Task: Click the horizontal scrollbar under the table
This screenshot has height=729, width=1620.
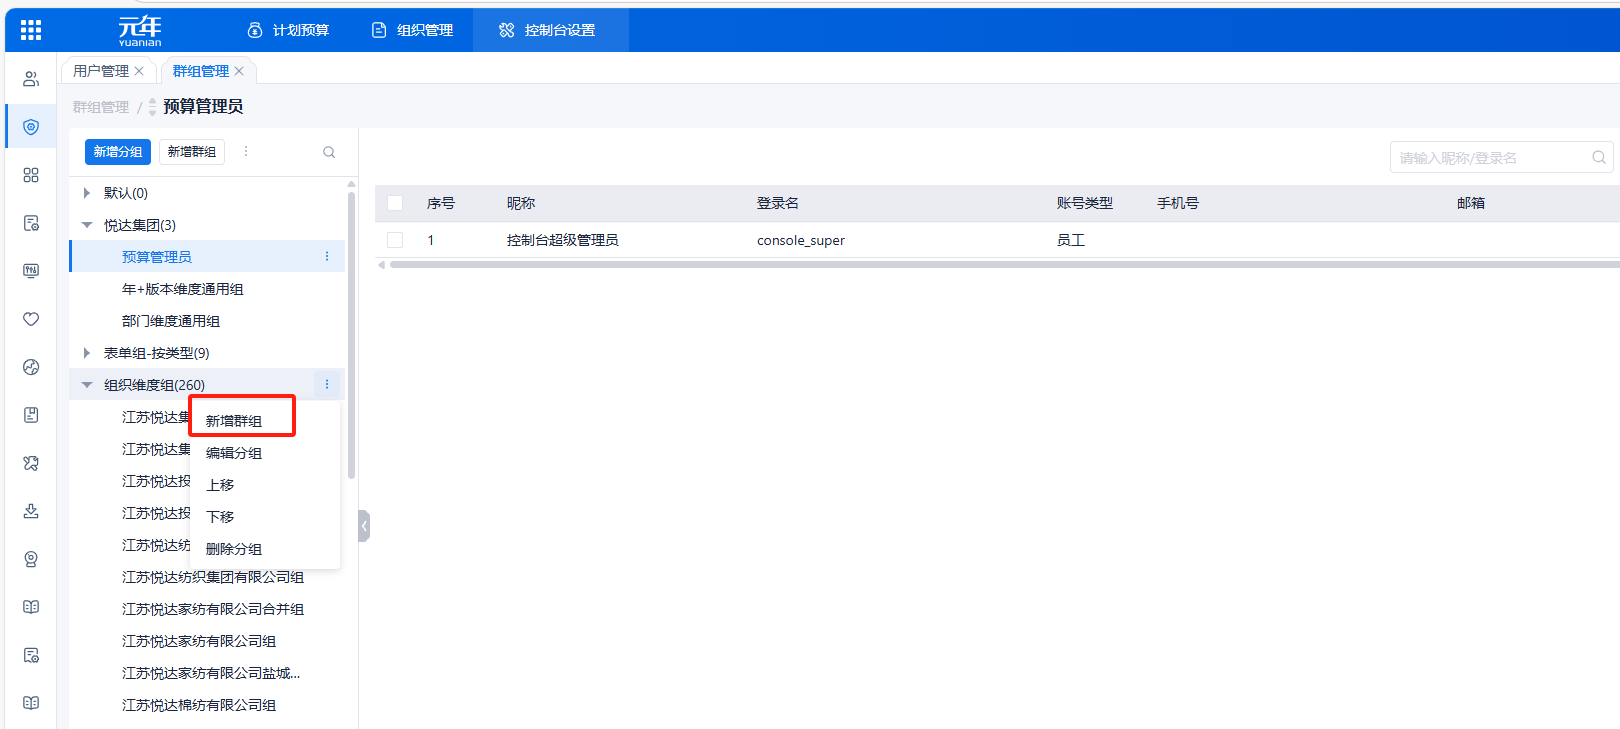Action: [x=1000, y=265]
